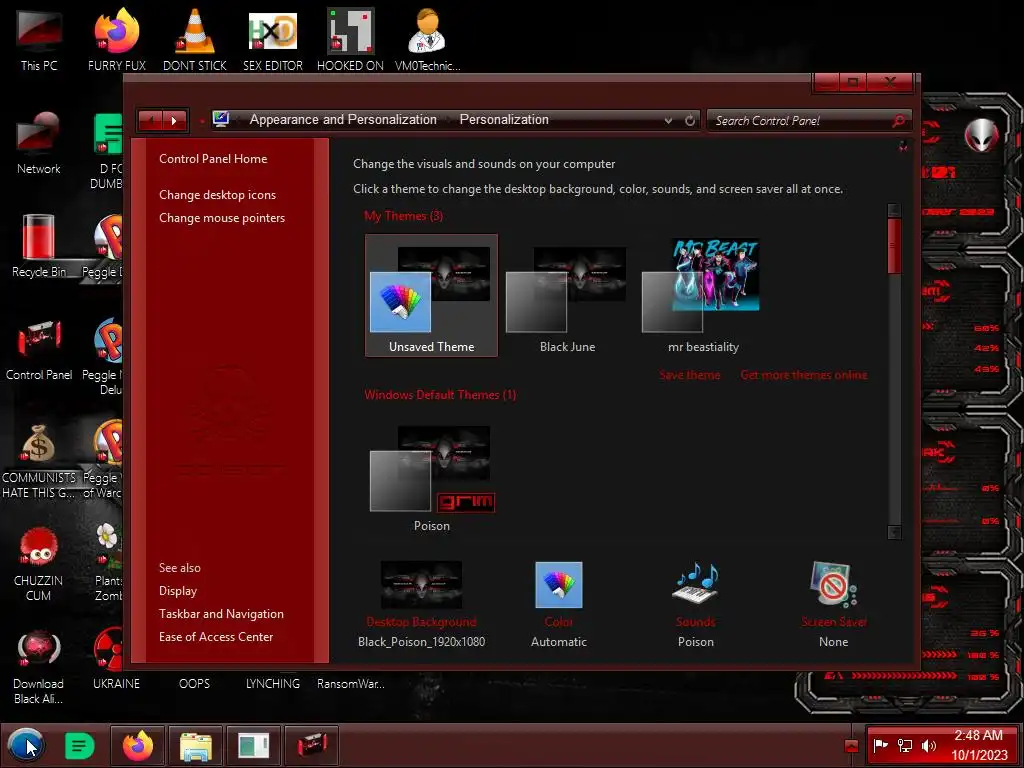Open the Color settings icon
The height and width of the screenshot is (768, 1024).
[558, 585]
